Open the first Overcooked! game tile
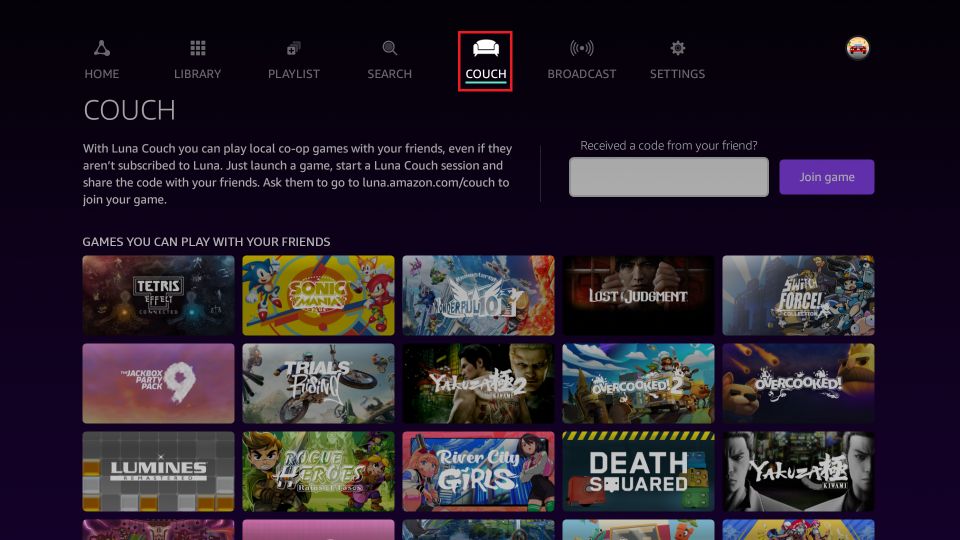The height and width of the screenshot is (540, 960). 798,383
